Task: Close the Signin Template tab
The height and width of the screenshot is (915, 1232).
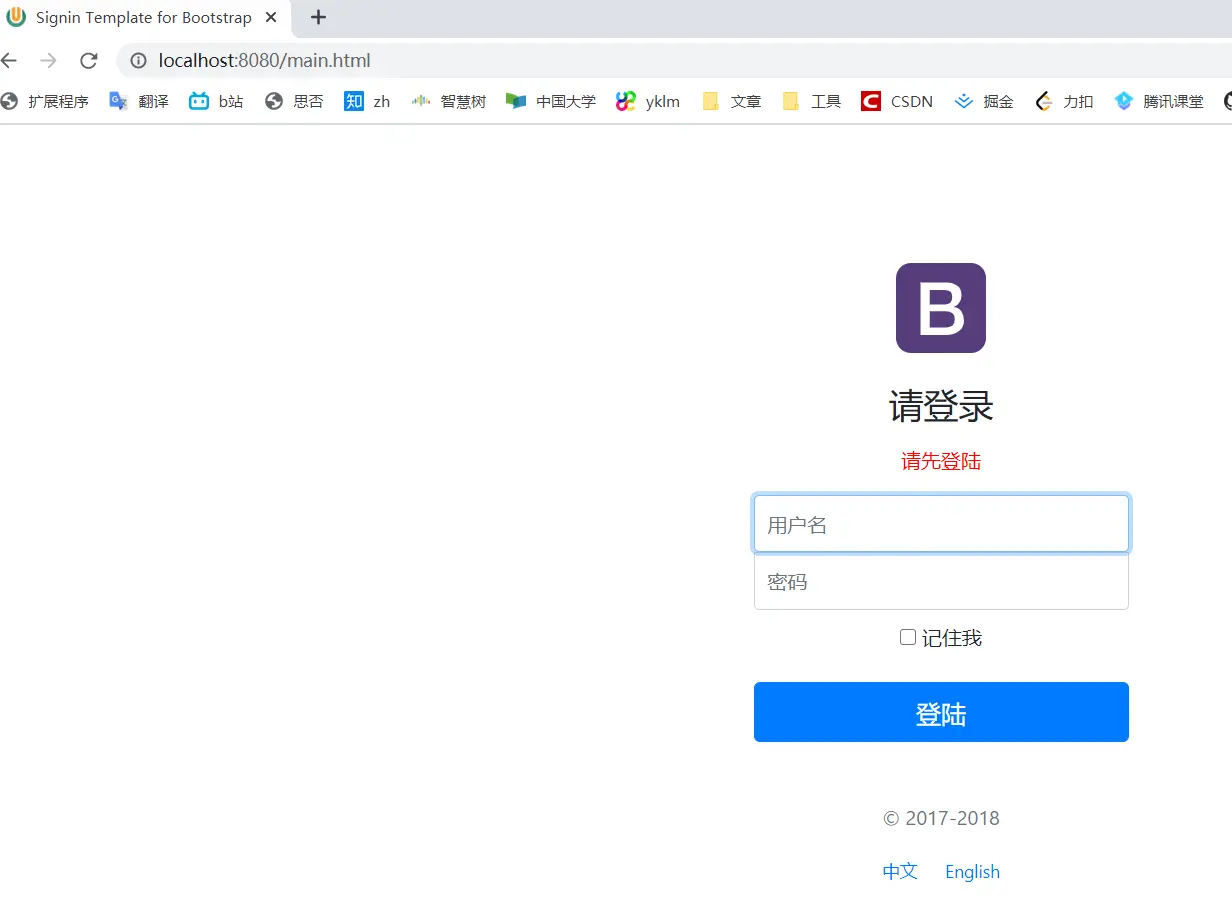Action: click(x=270, y=18)
